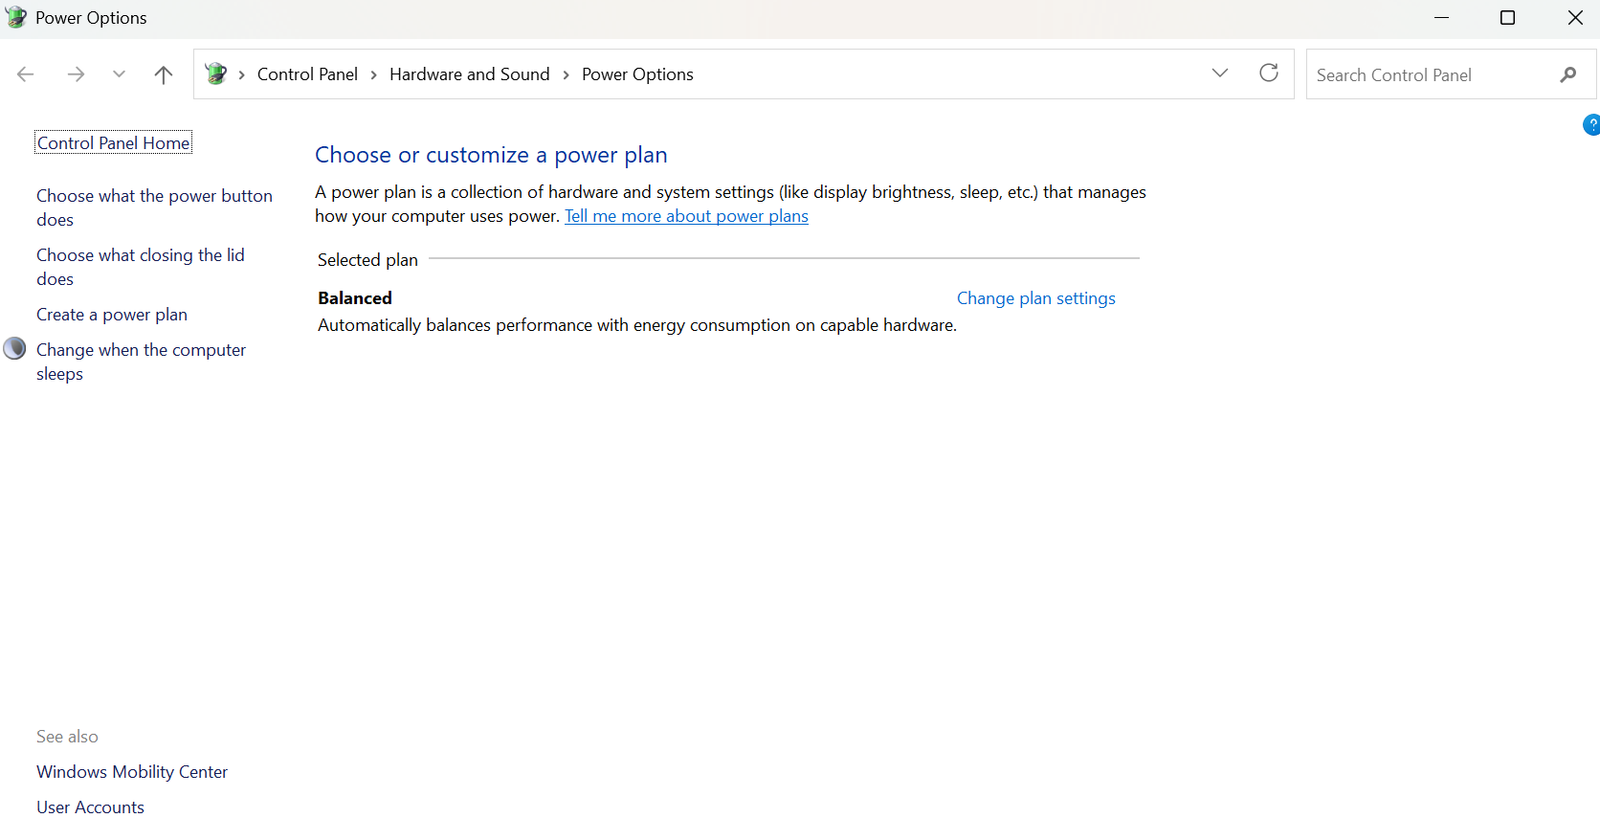This screenshot has height=836, width=1600.
Task: Click the Search Control Panel field
Action: [x=1430, y=75]
